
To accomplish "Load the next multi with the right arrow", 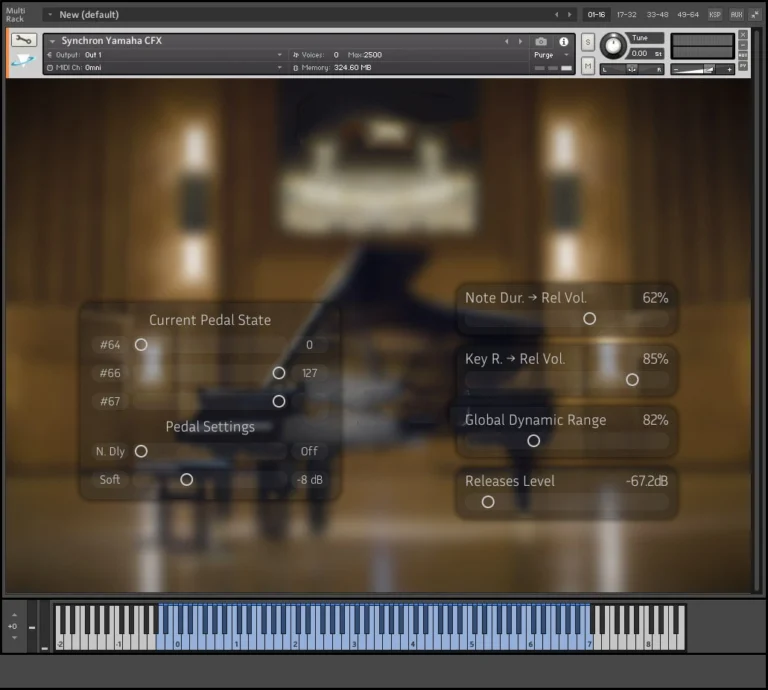I will tap(569, 15).
